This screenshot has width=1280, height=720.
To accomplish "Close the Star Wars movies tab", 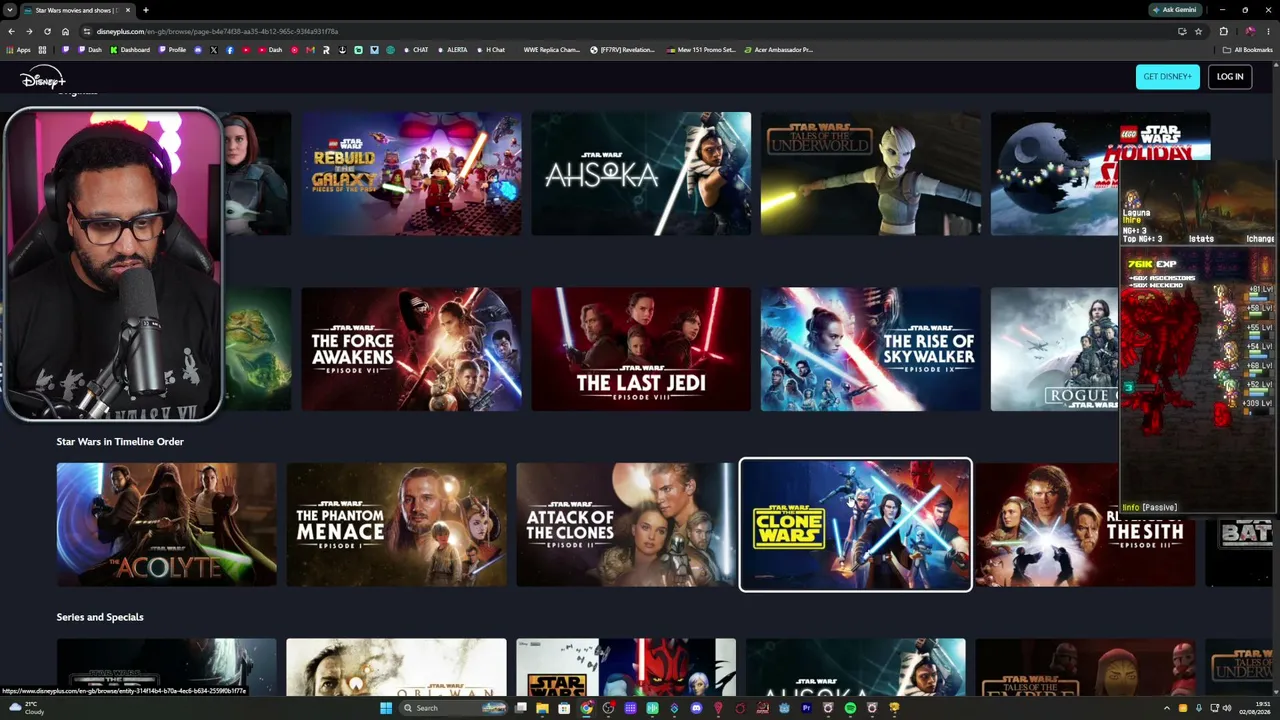I will (x=129, y=10).
